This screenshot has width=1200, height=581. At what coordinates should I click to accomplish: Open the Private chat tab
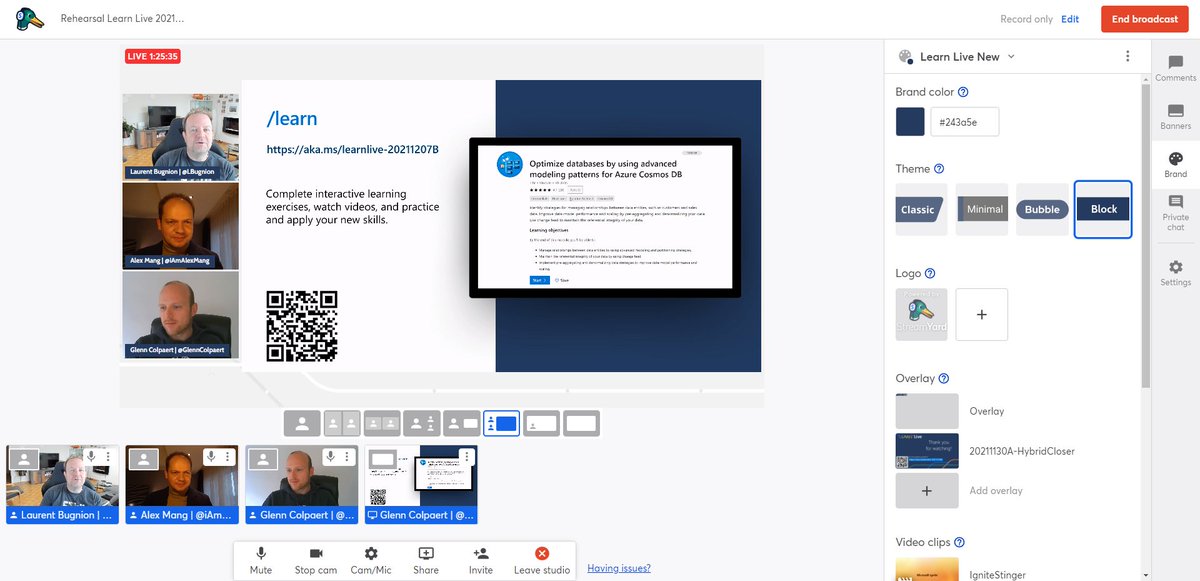(x=1176, y=214)
